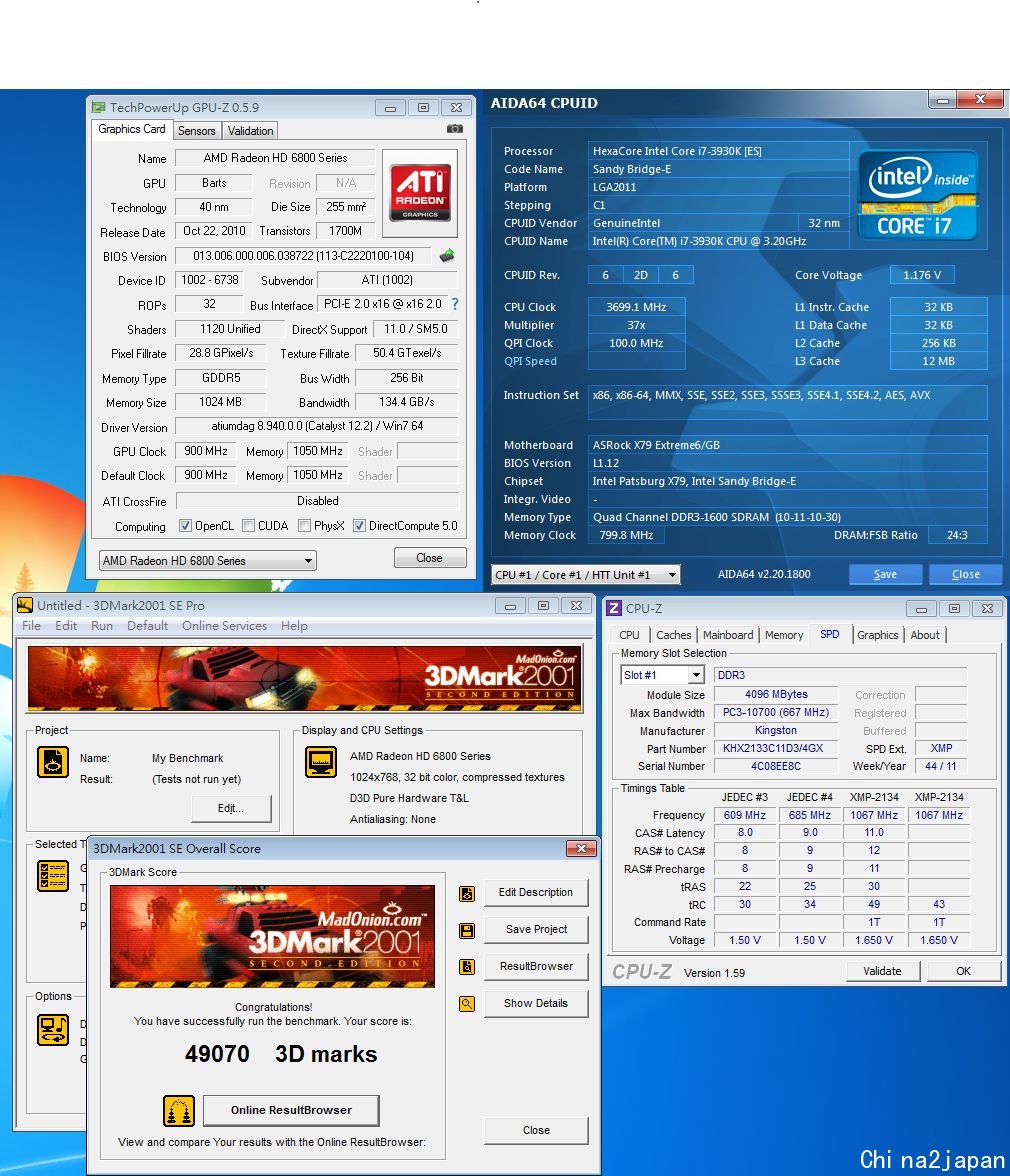Click the Save button in AIDA64 CPUID
The height and width of the screenshot is (1176, 1010).
click(x=885, y=574)
